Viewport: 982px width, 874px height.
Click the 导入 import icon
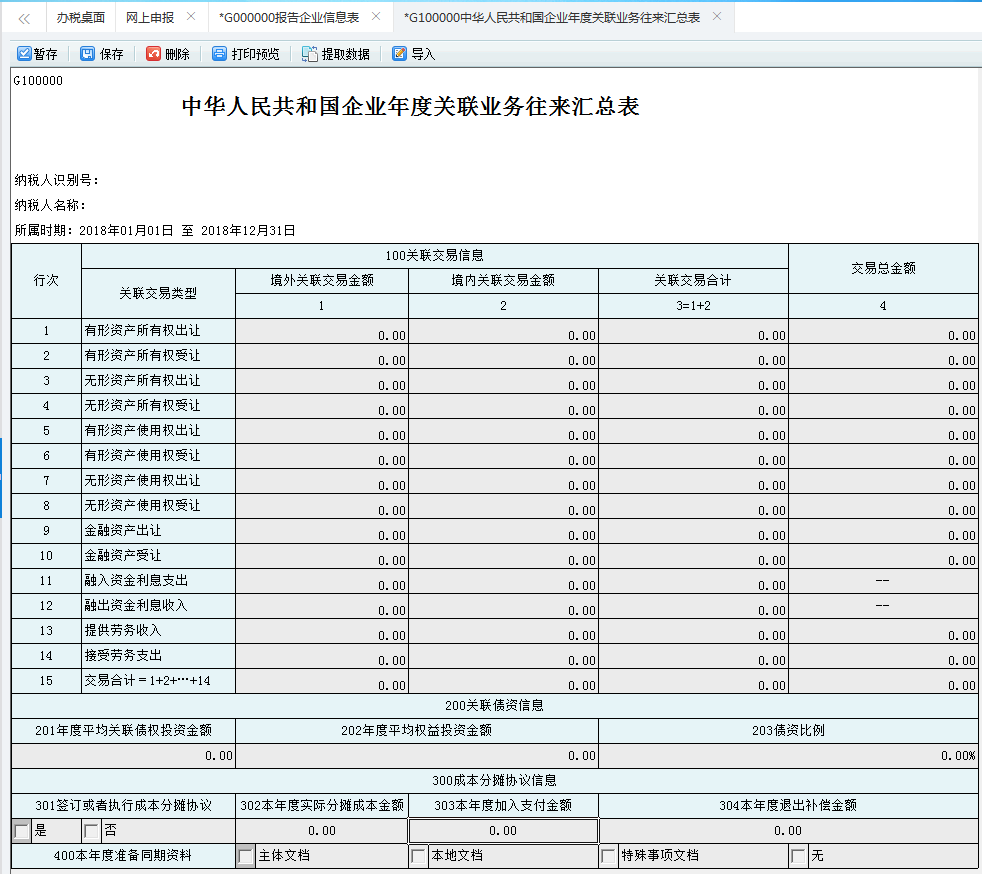400,54
